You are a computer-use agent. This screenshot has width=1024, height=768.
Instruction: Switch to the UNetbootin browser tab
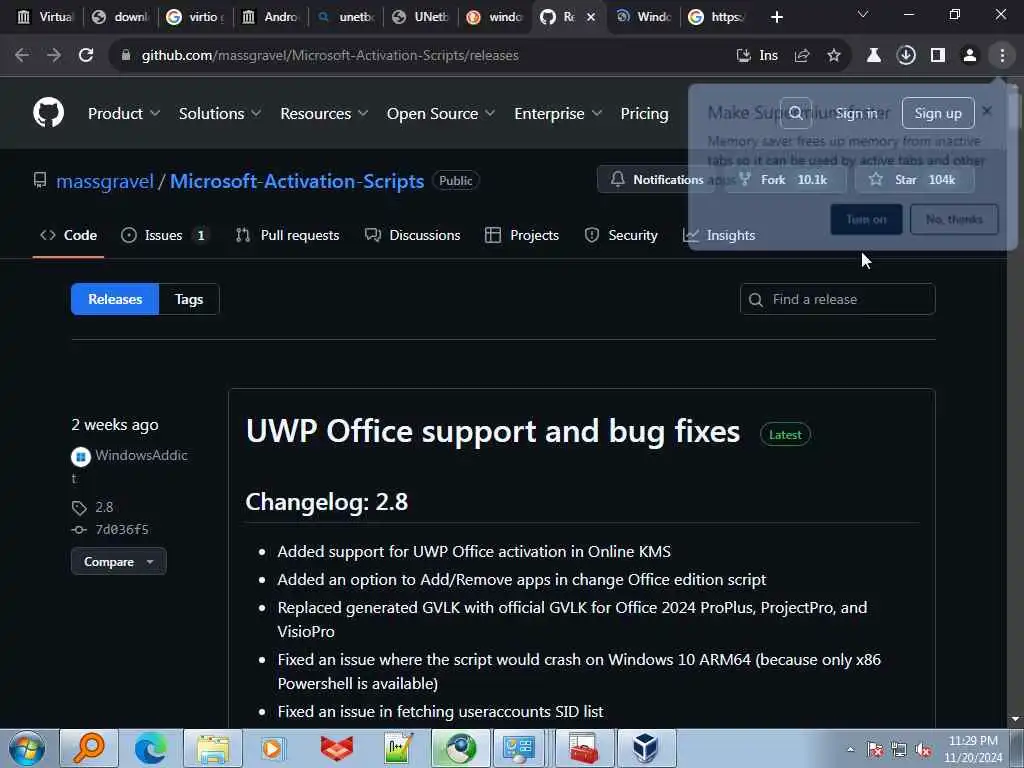421,17
